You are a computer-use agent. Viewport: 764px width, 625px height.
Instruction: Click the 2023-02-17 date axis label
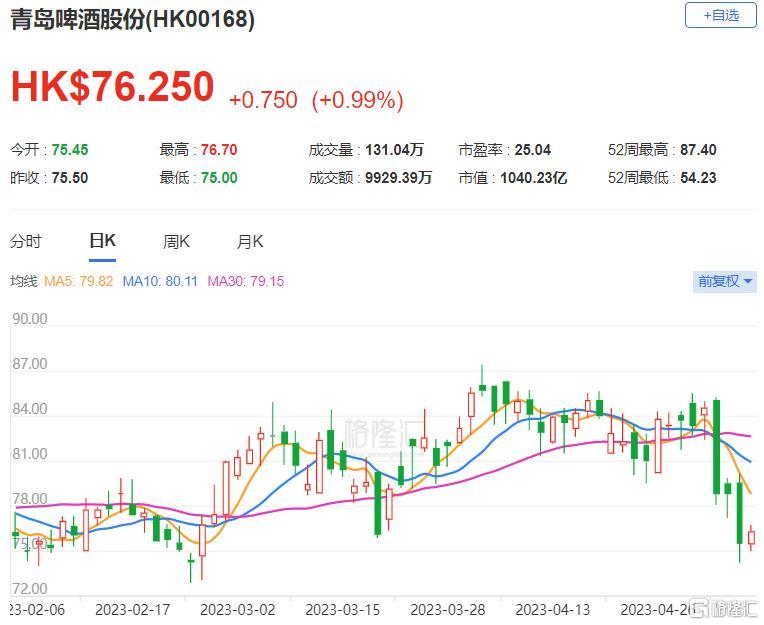tap(133, 610)
